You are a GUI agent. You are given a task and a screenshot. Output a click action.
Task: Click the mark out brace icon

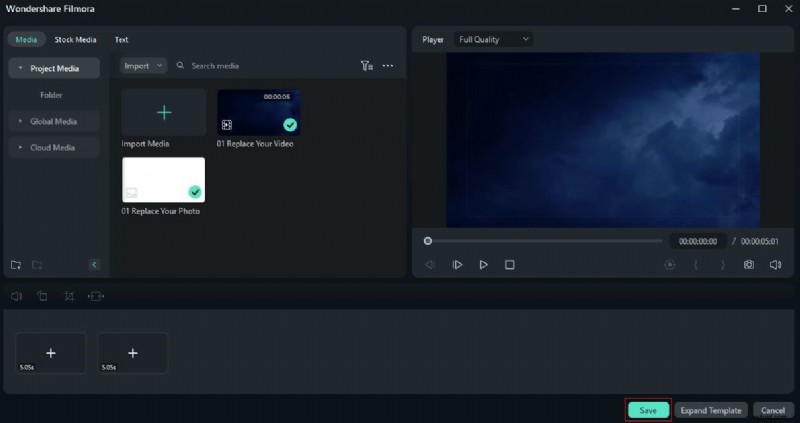[722, 265]
